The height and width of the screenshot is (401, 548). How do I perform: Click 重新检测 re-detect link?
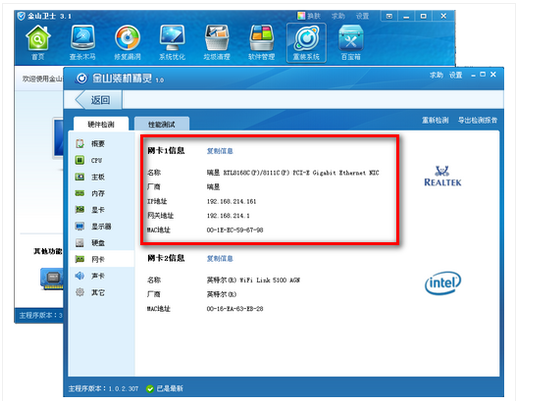pyautogui.click(x=435, y=120)
